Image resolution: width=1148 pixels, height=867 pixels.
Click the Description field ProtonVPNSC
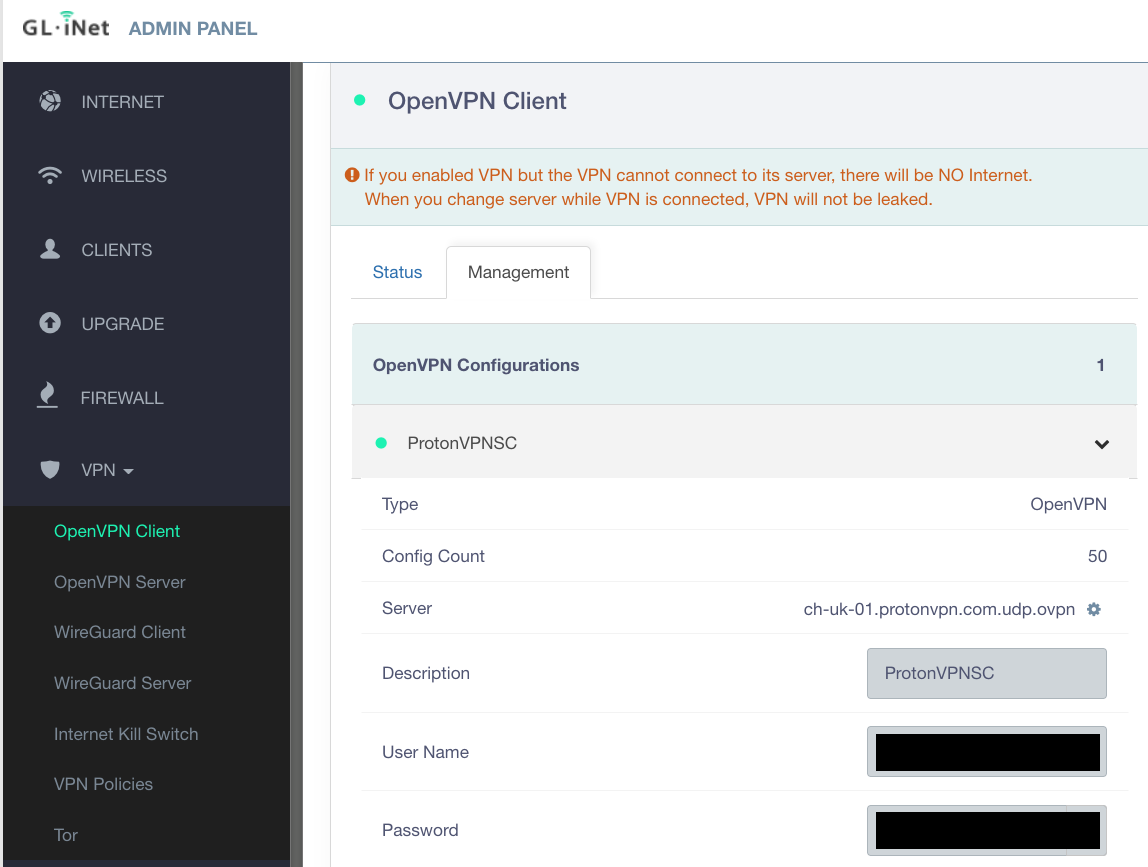click(x=986, y=673)
